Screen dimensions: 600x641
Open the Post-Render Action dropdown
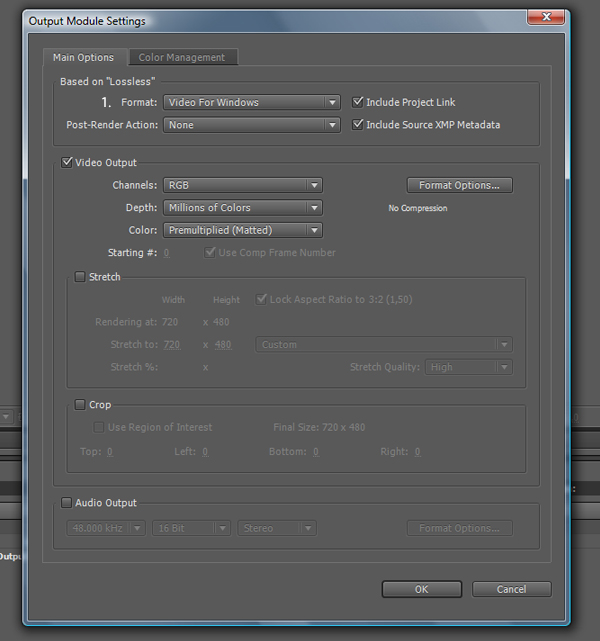(251, 125)
